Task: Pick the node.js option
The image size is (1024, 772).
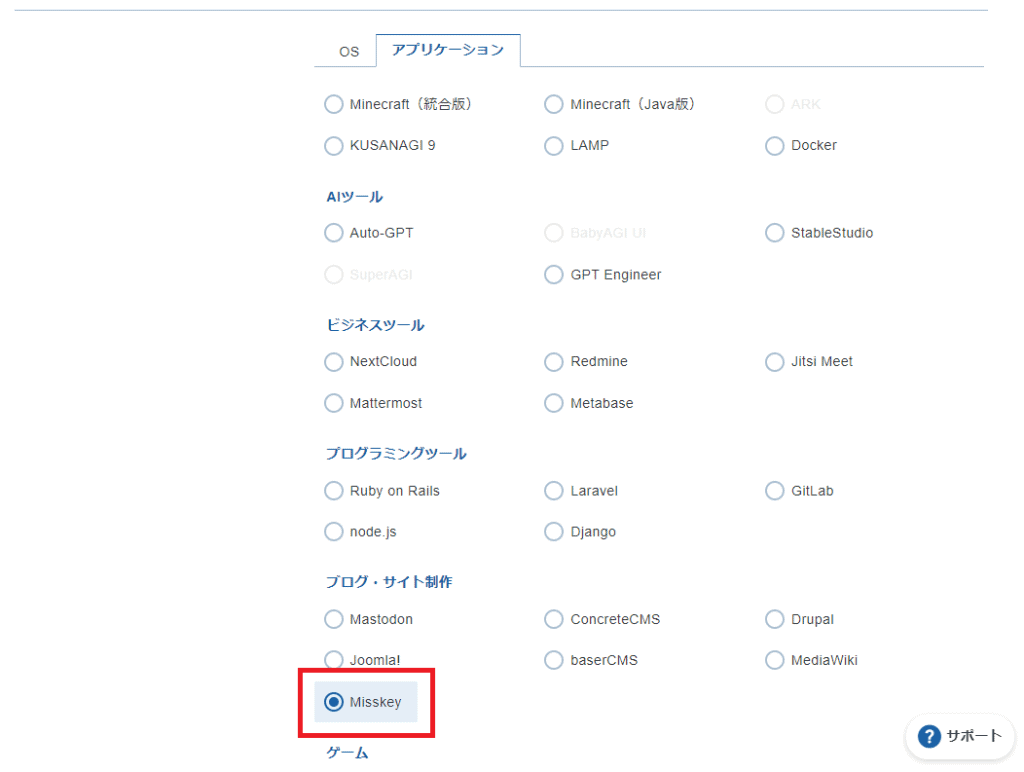Action: pos(334,532)
